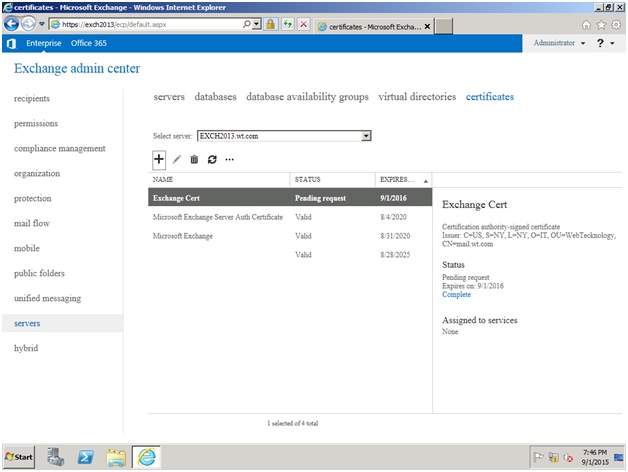Screen dimensions: 628x472
Task: Expand the help dropdown arrow
Action: (612, 43)
